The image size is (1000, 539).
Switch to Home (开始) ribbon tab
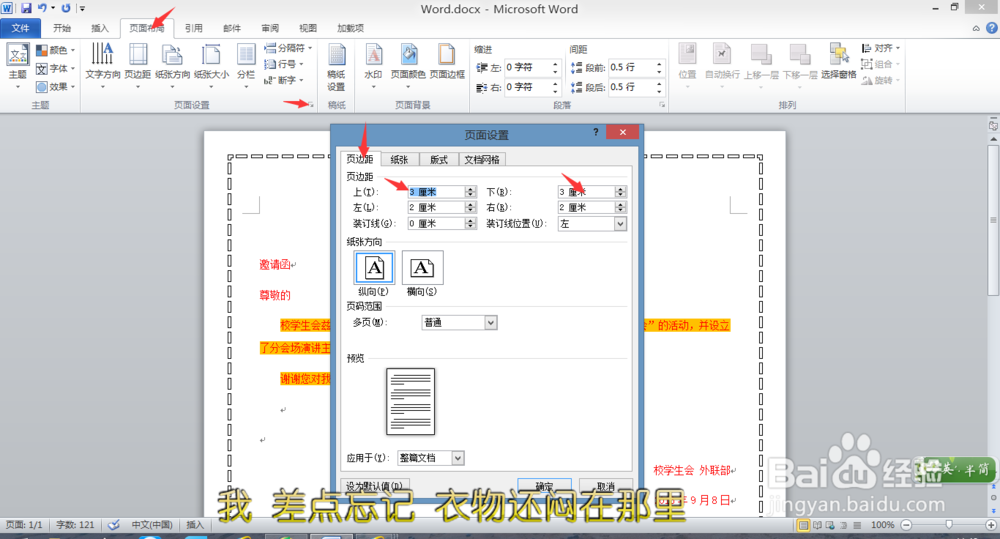[62, 28]
